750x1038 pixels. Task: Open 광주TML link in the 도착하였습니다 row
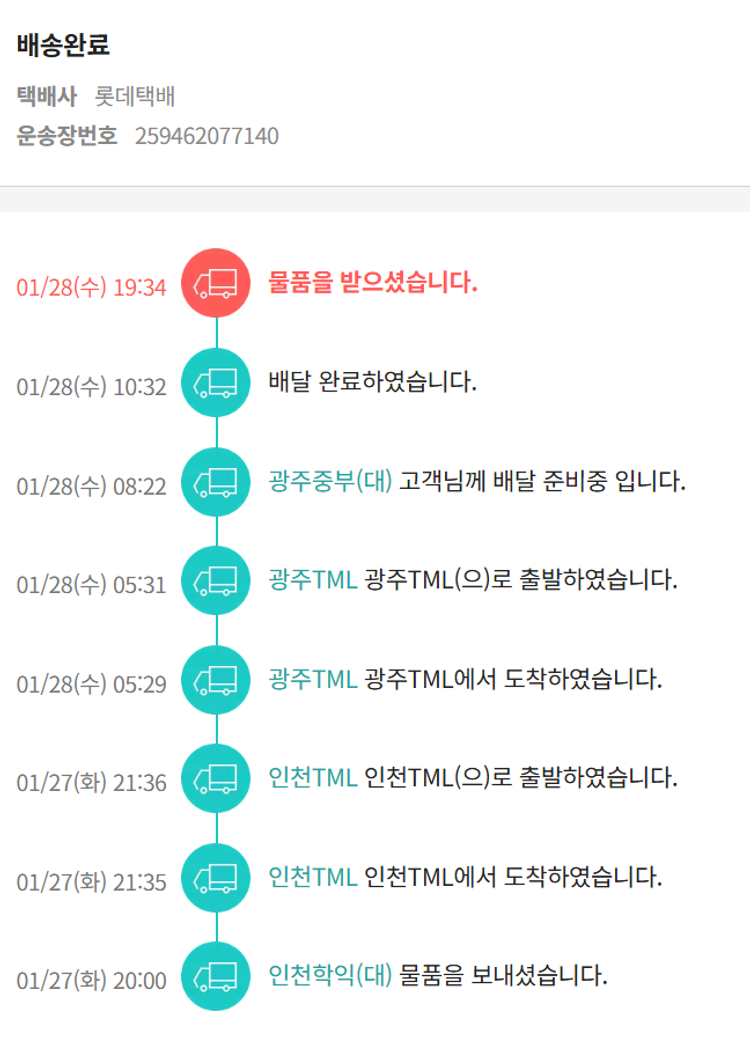(x=312, y=679)
